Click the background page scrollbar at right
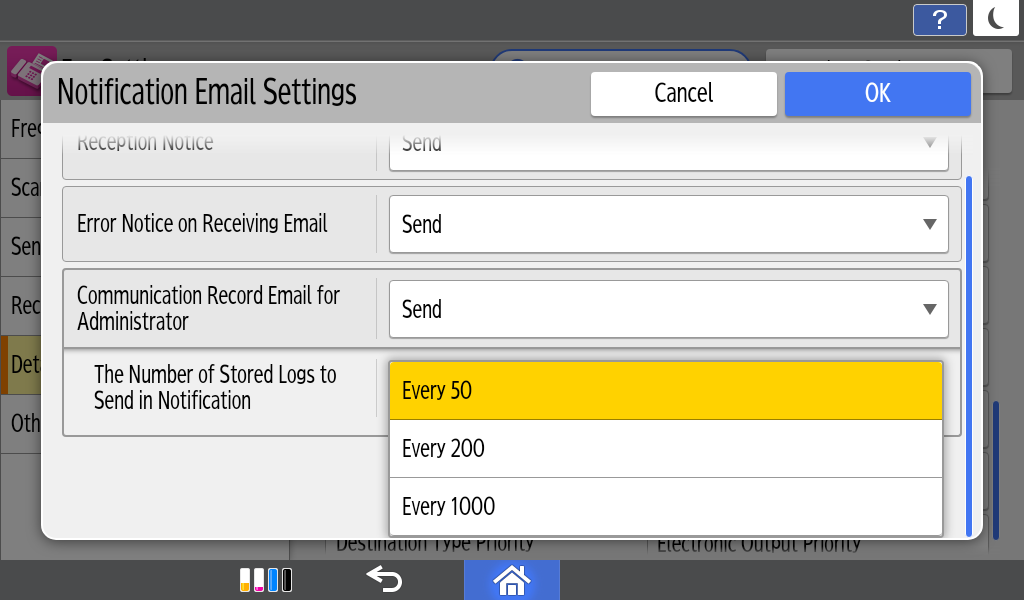1024x600 pixels. pyautogui.click(x=995, y=470)
